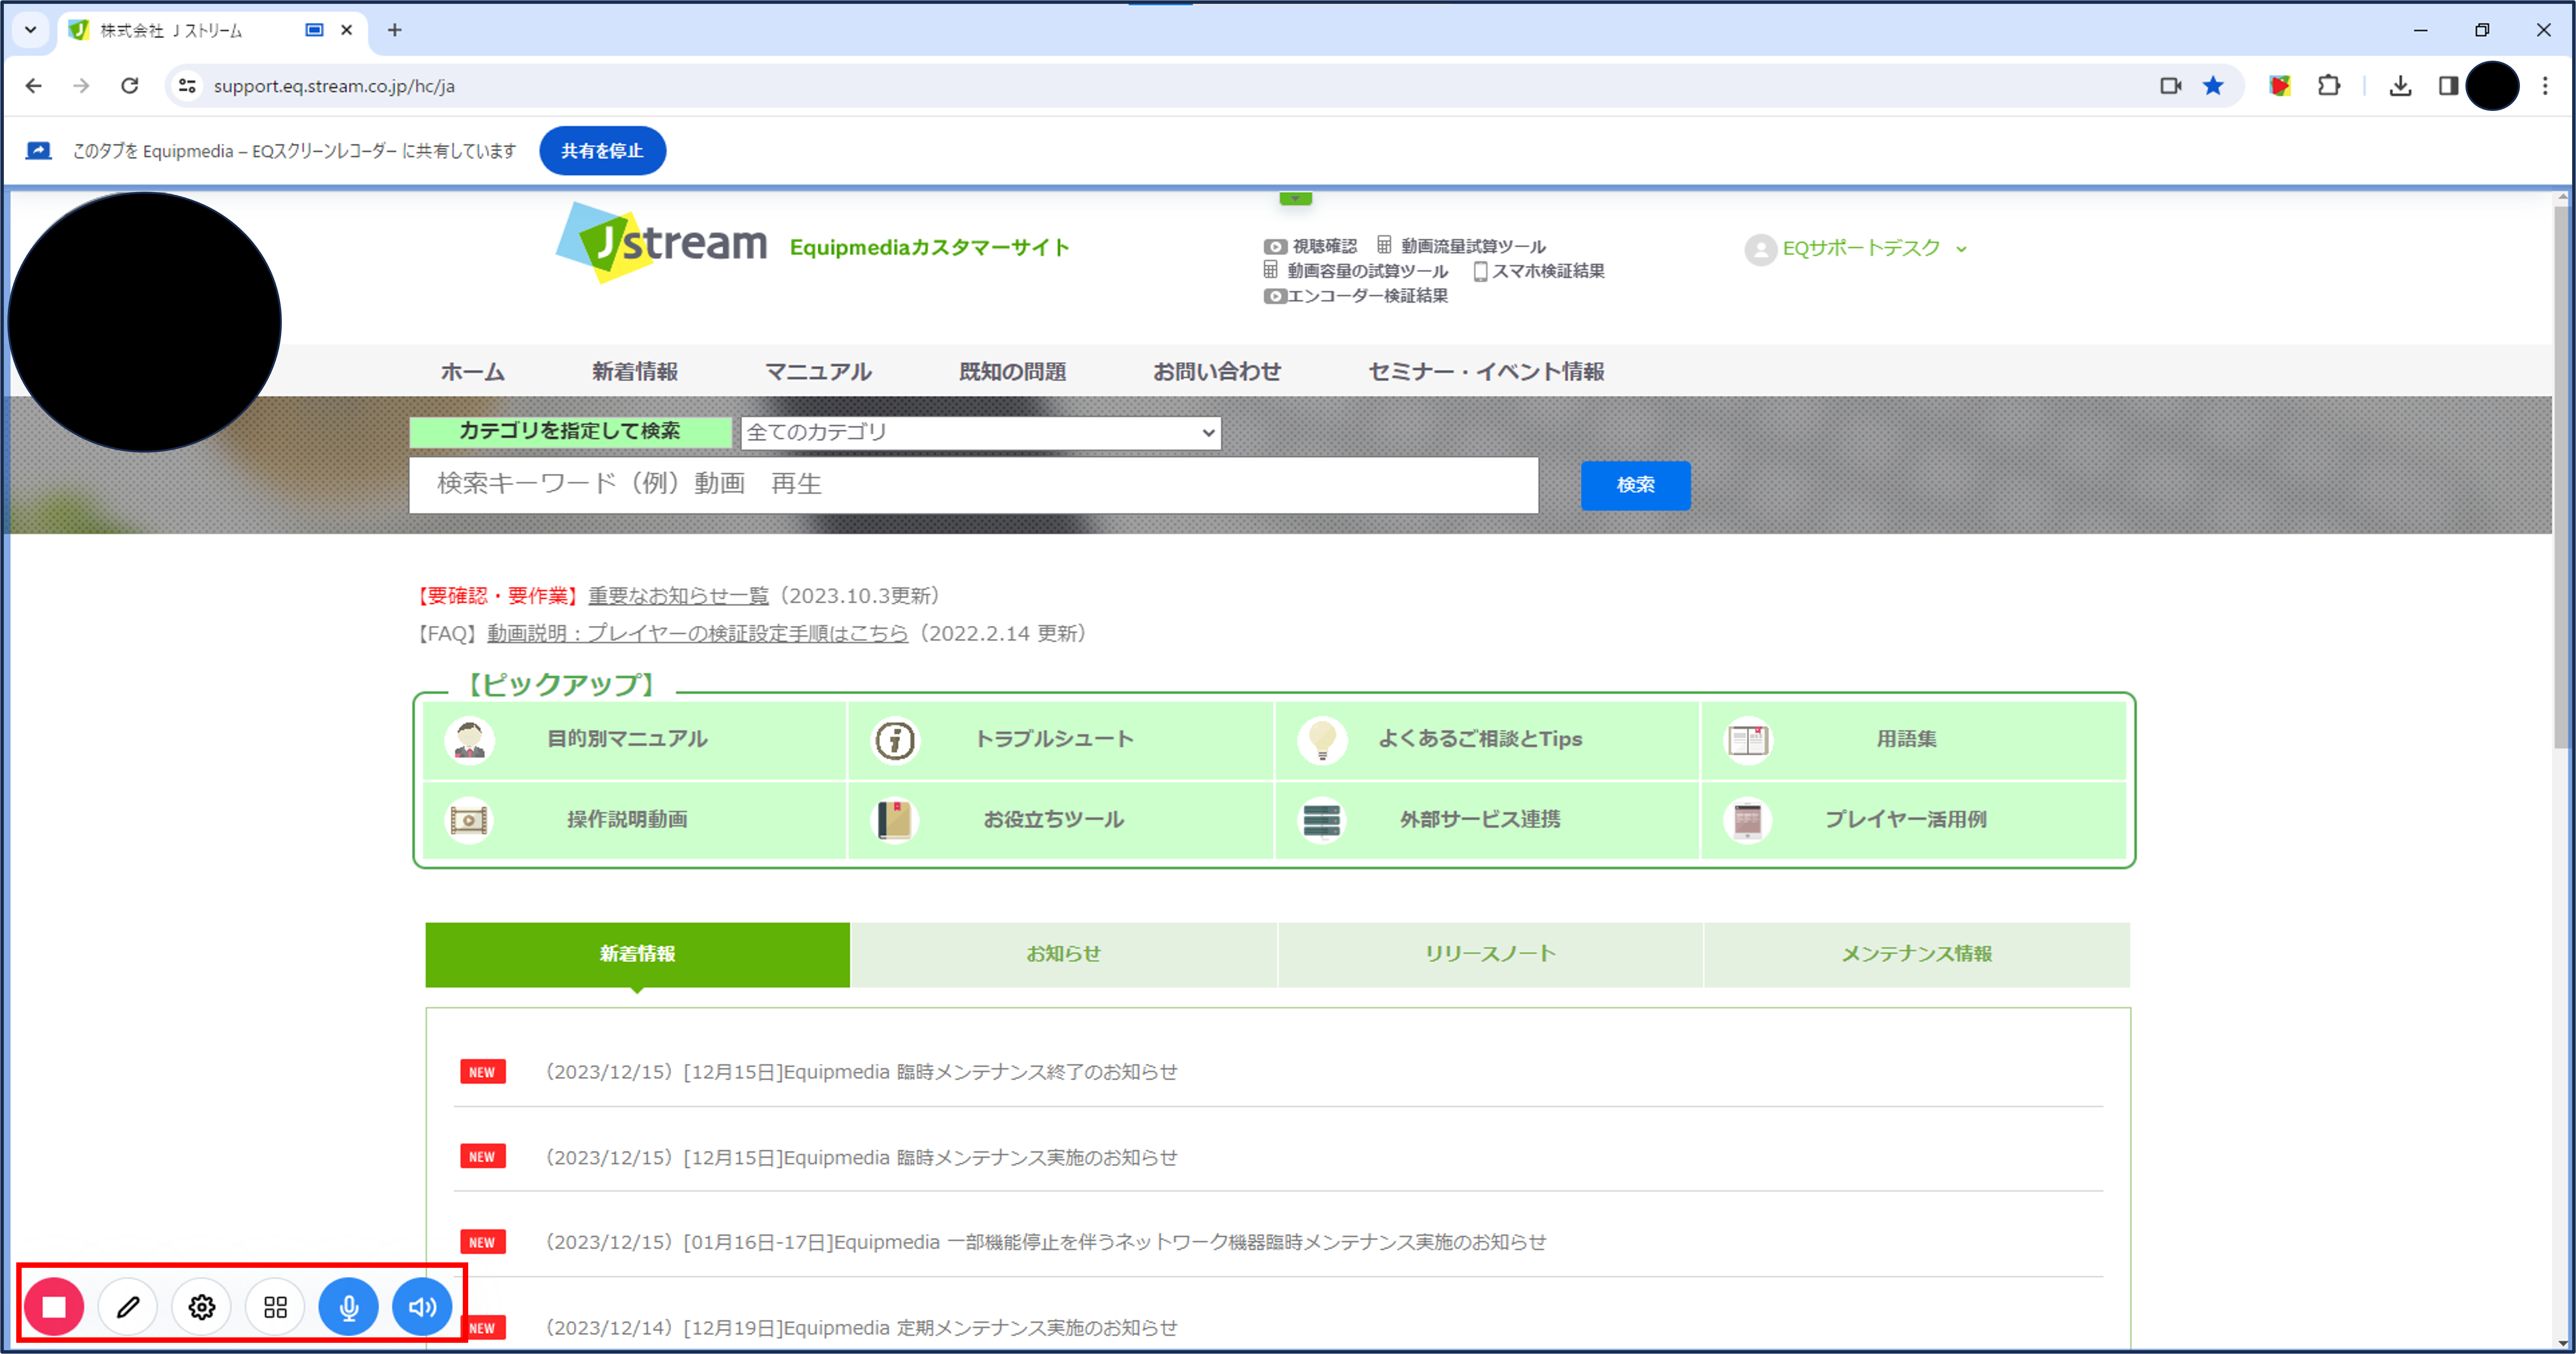Open トラブルシュート pickup tile
This screenshot has height=1354, width=2576.
coord(1061,740)
